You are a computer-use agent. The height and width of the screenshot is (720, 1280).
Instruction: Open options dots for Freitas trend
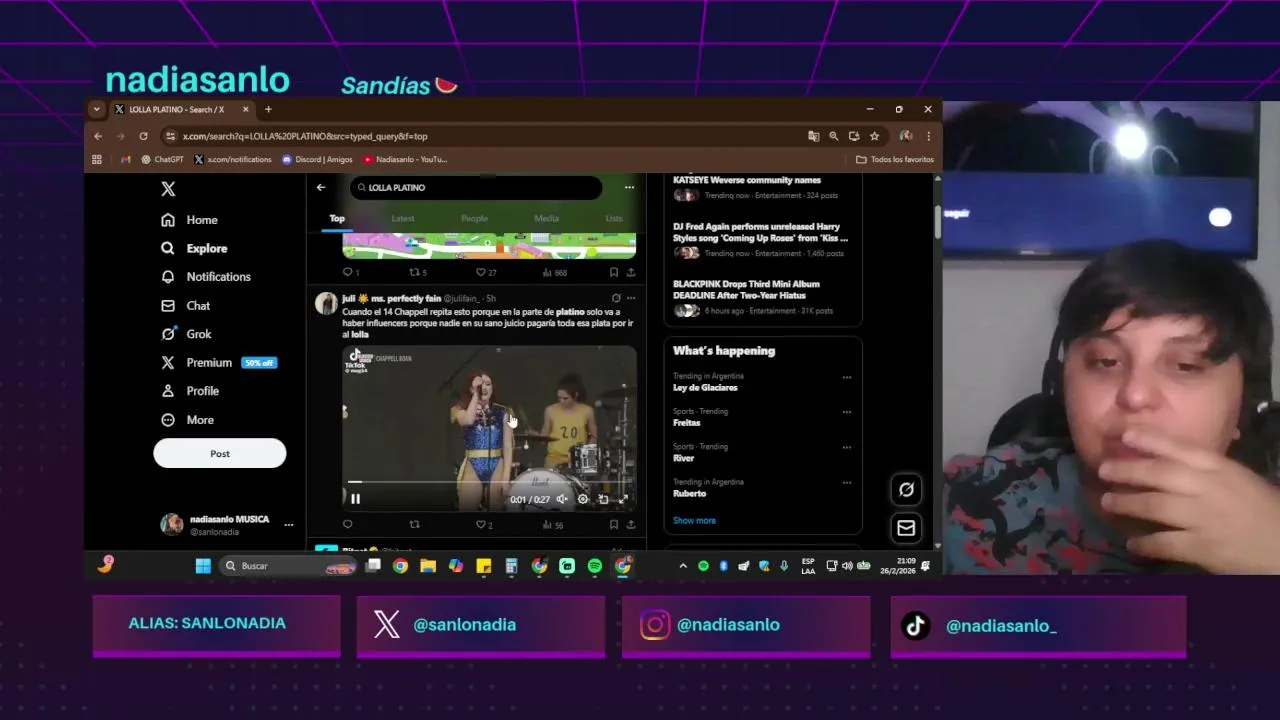[x=846, y=412]
